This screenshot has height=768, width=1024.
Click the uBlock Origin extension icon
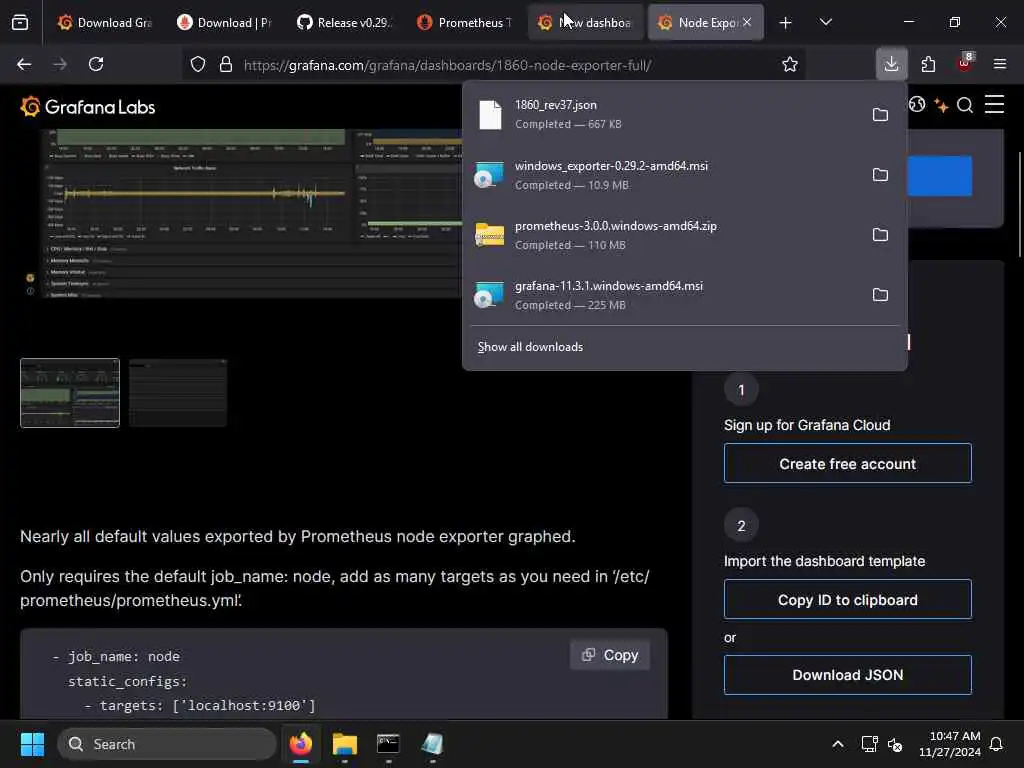(x=965, y=64)
